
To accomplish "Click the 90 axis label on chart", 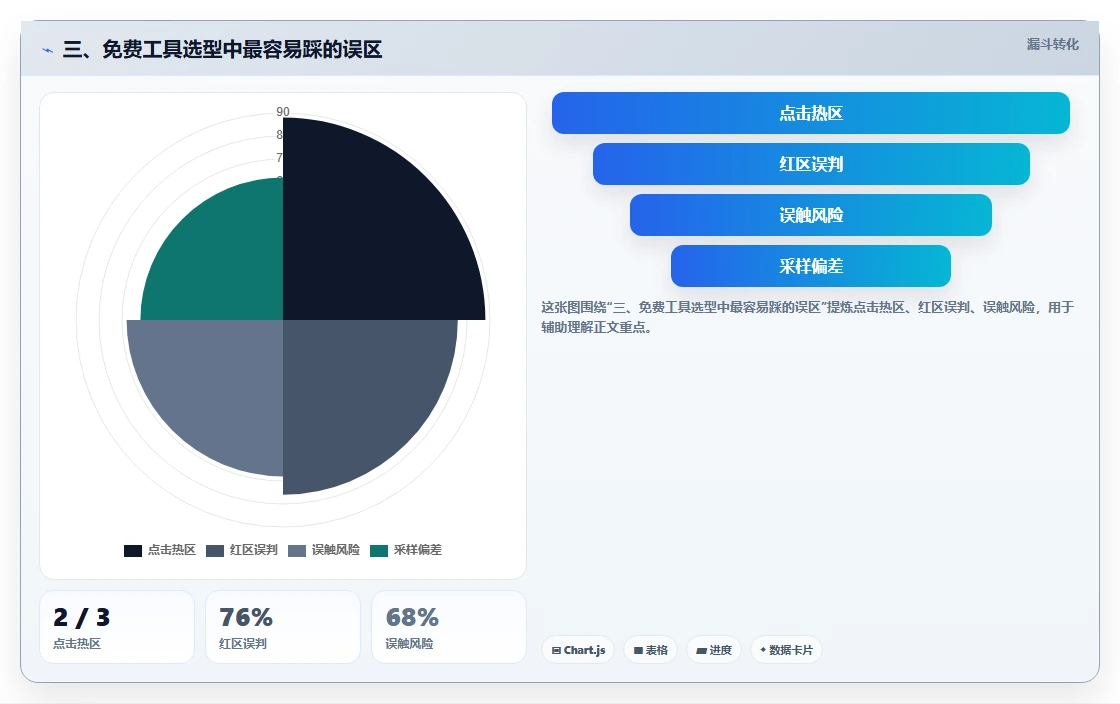I will [283, 111].
